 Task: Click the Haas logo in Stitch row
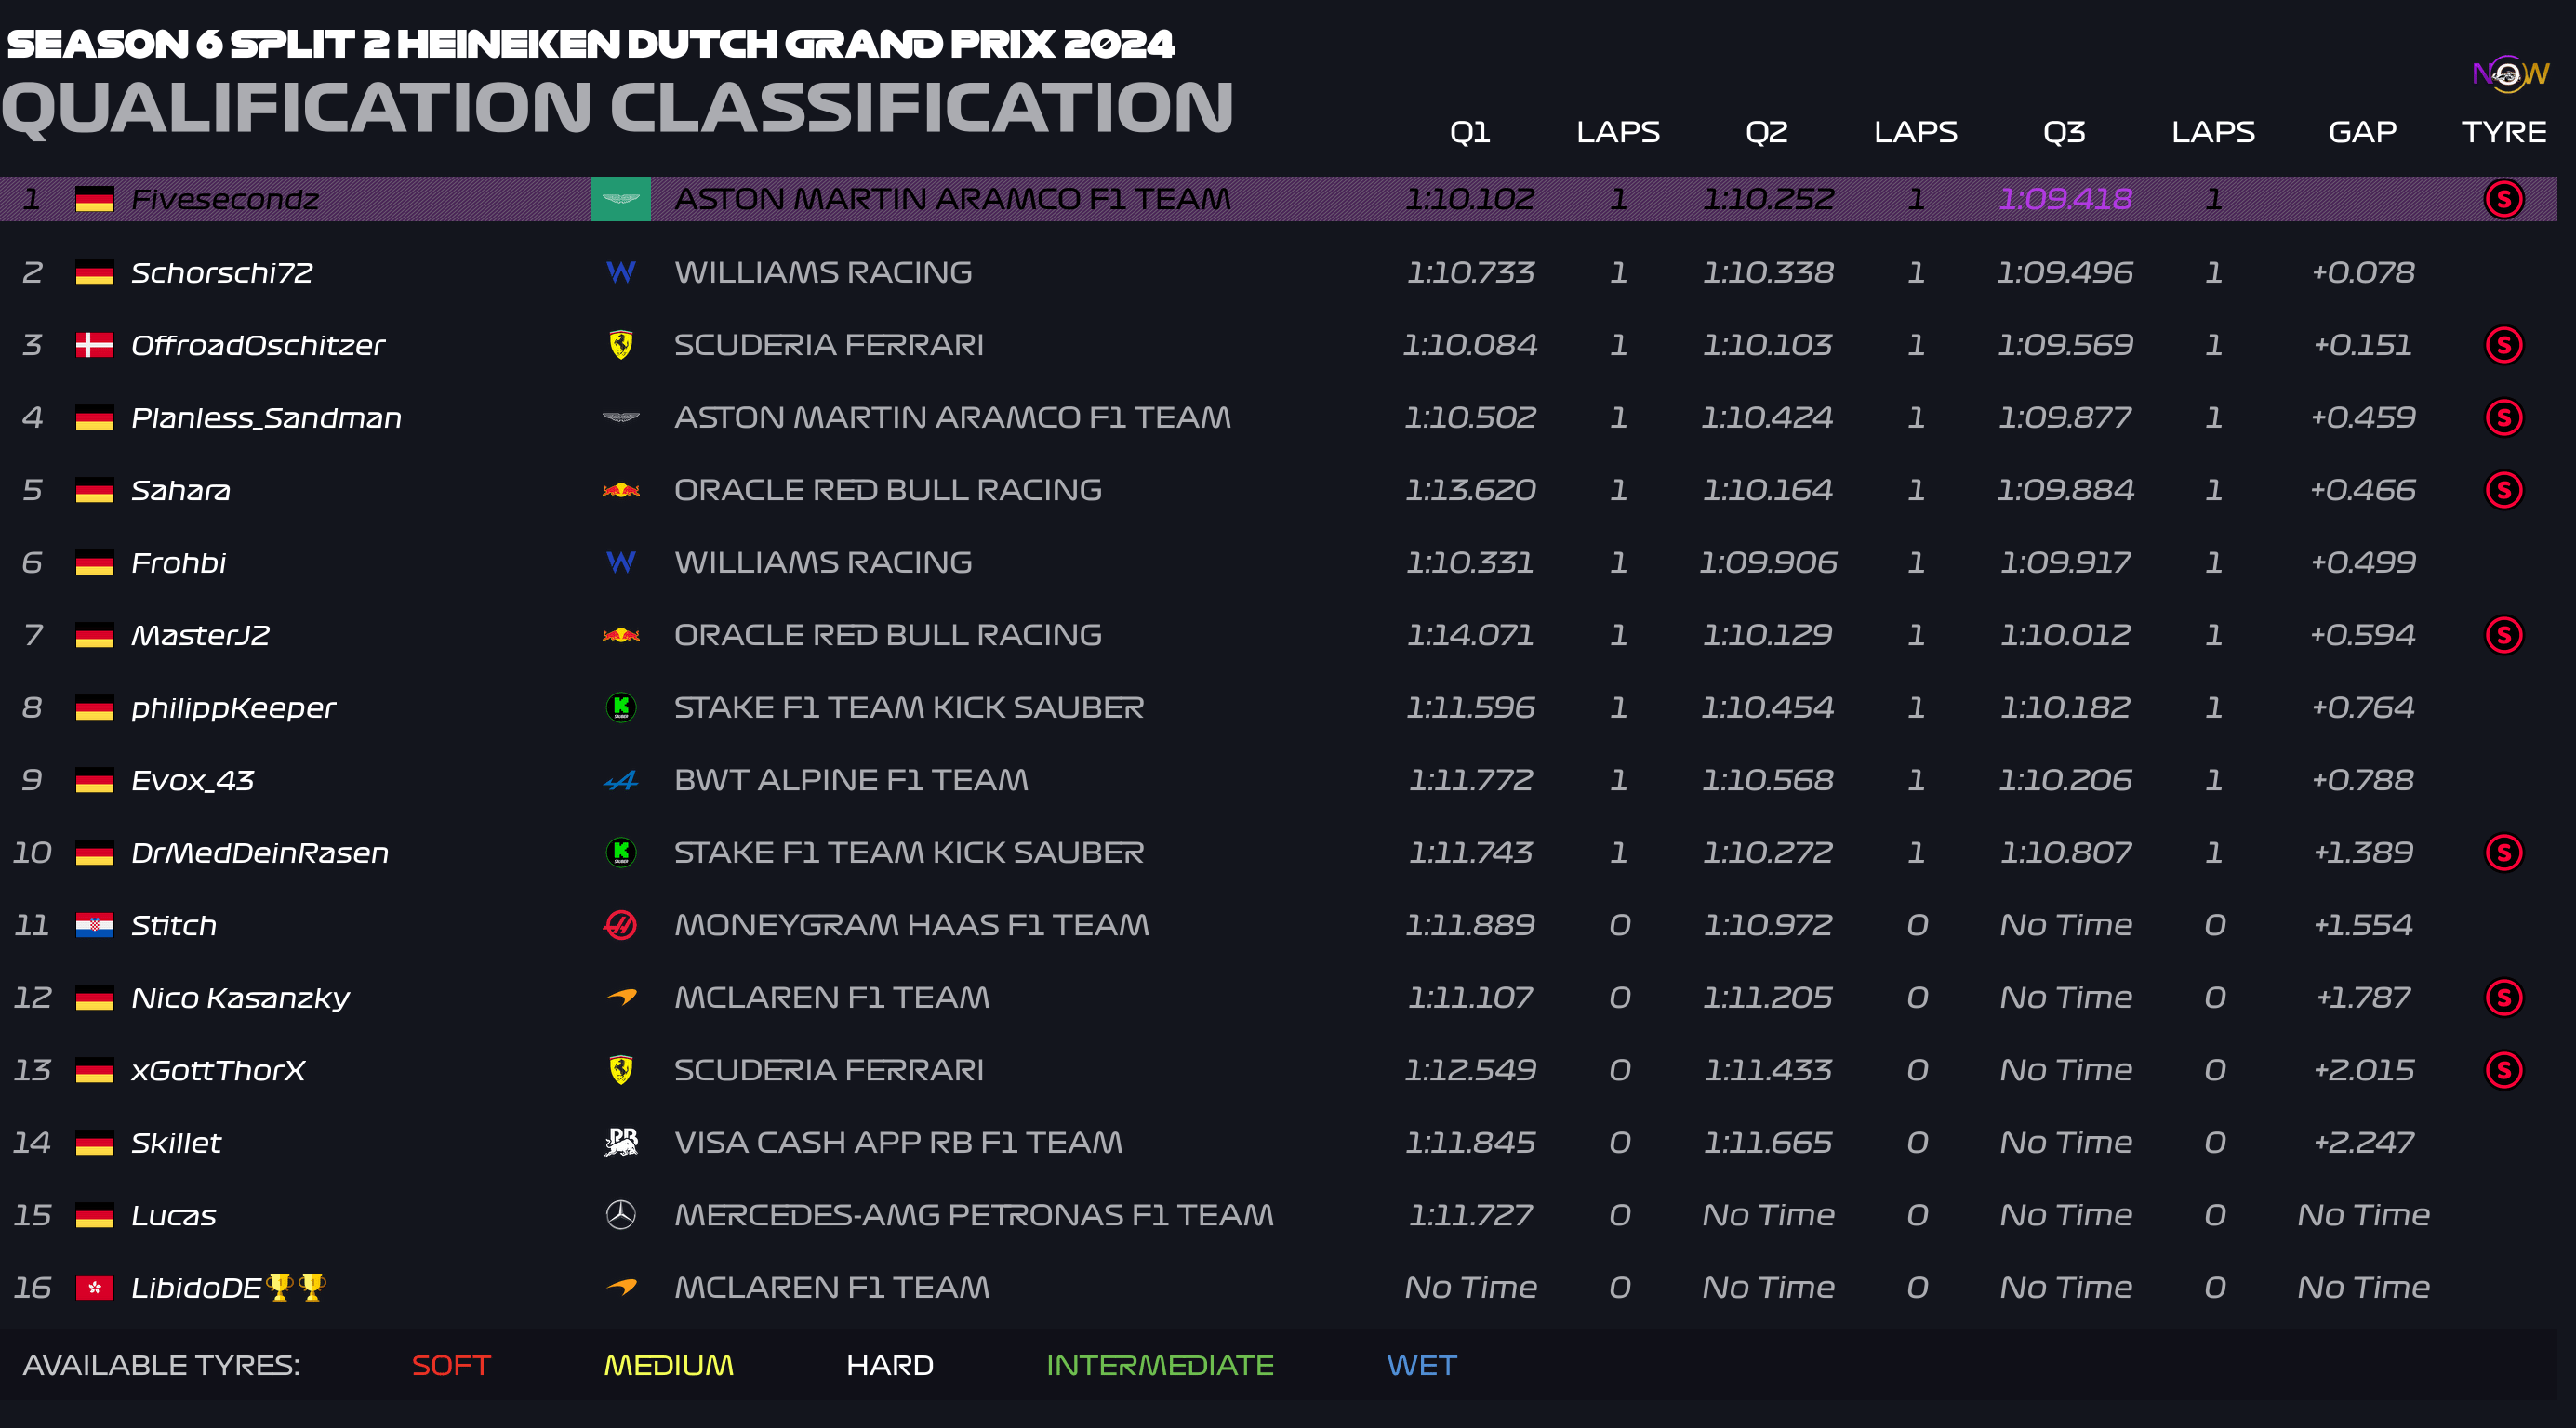[x=621, y=925]
